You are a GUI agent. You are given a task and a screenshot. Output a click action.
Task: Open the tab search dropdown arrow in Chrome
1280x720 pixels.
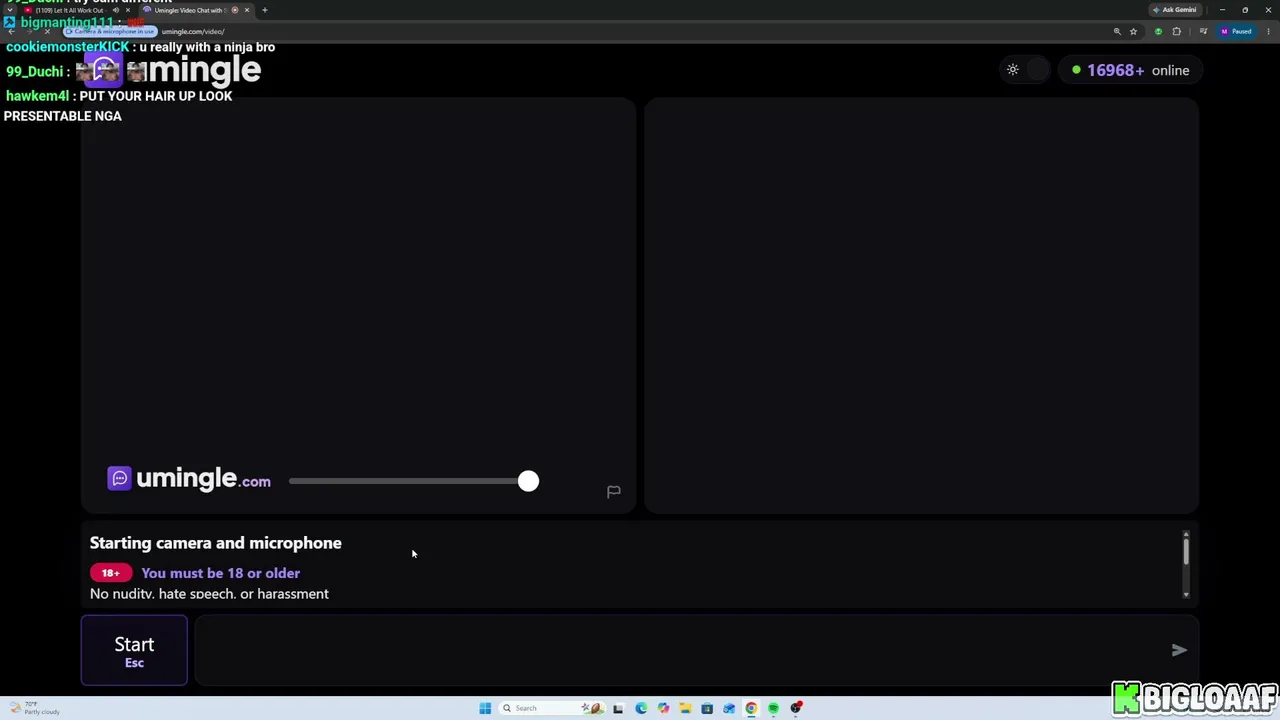click(x=10, y=10)
